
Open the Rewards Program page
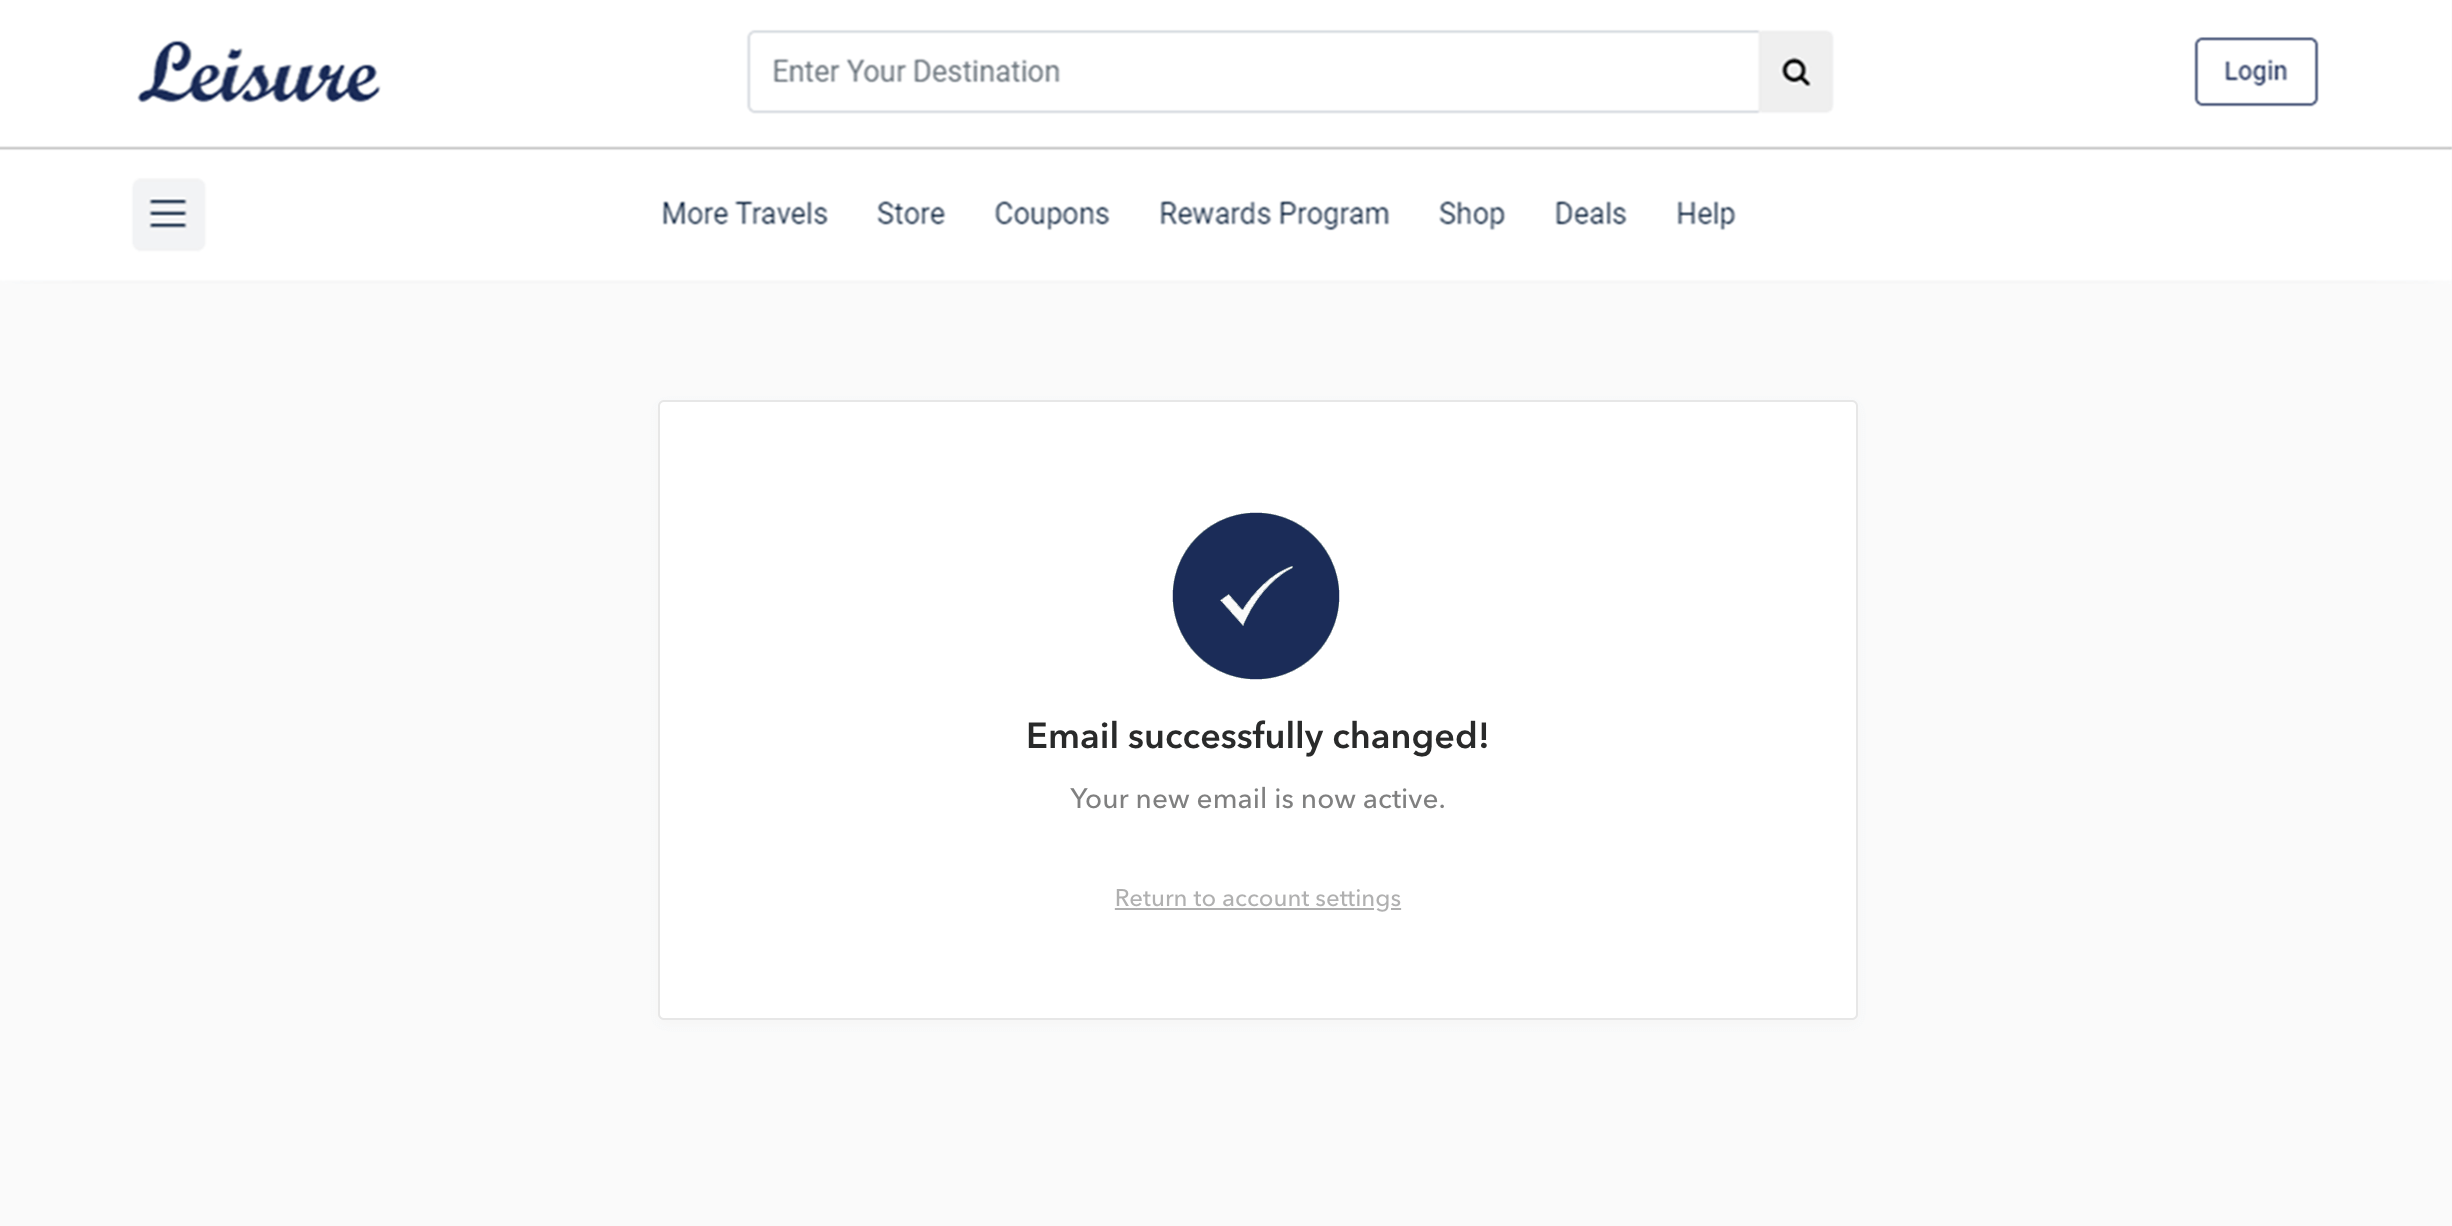(x=1274, y=214)
